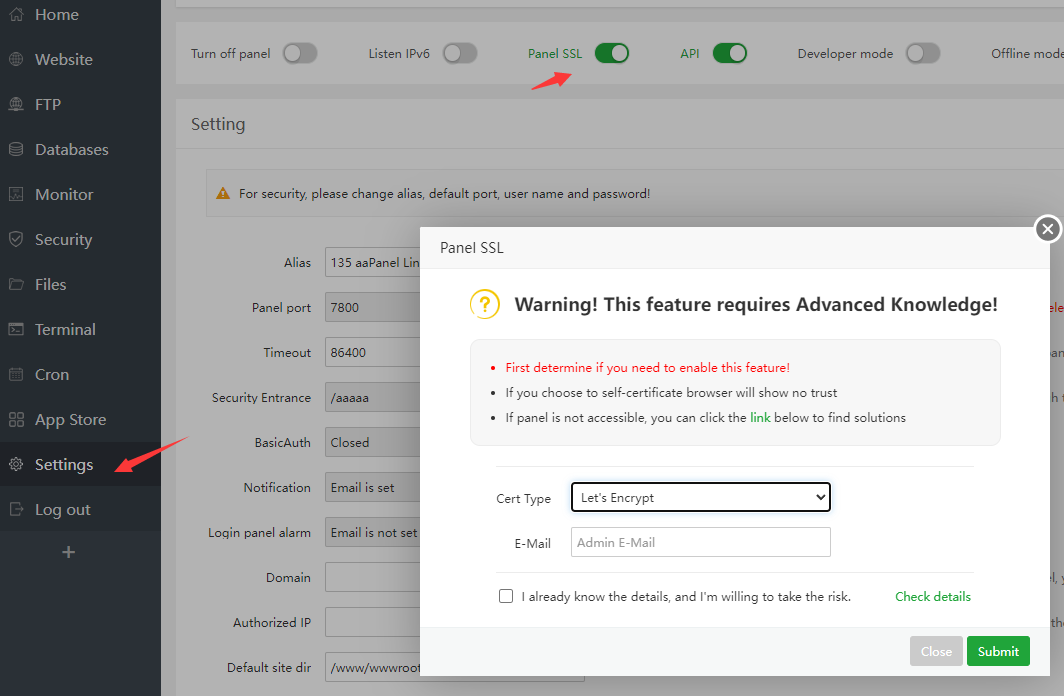
Task: Click the Authorized IP input field
Action: click(373, 622)
